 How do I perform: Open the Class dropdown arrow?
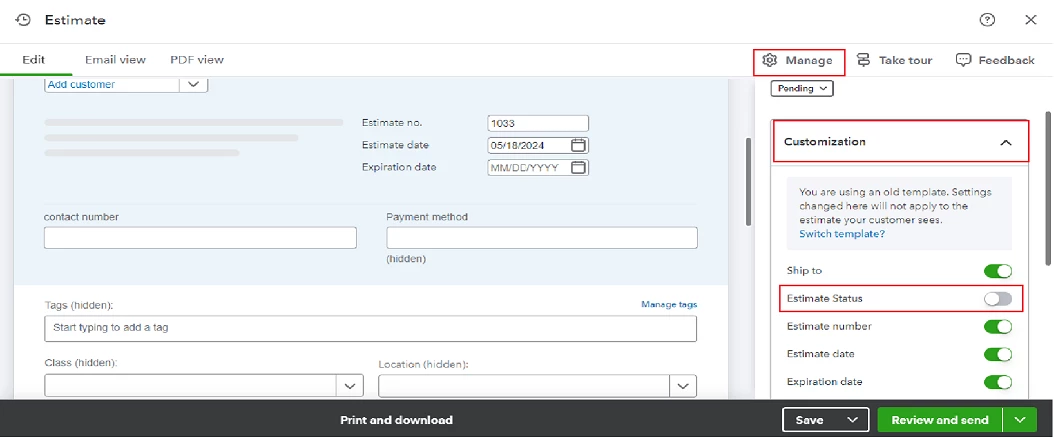point(350,386)
